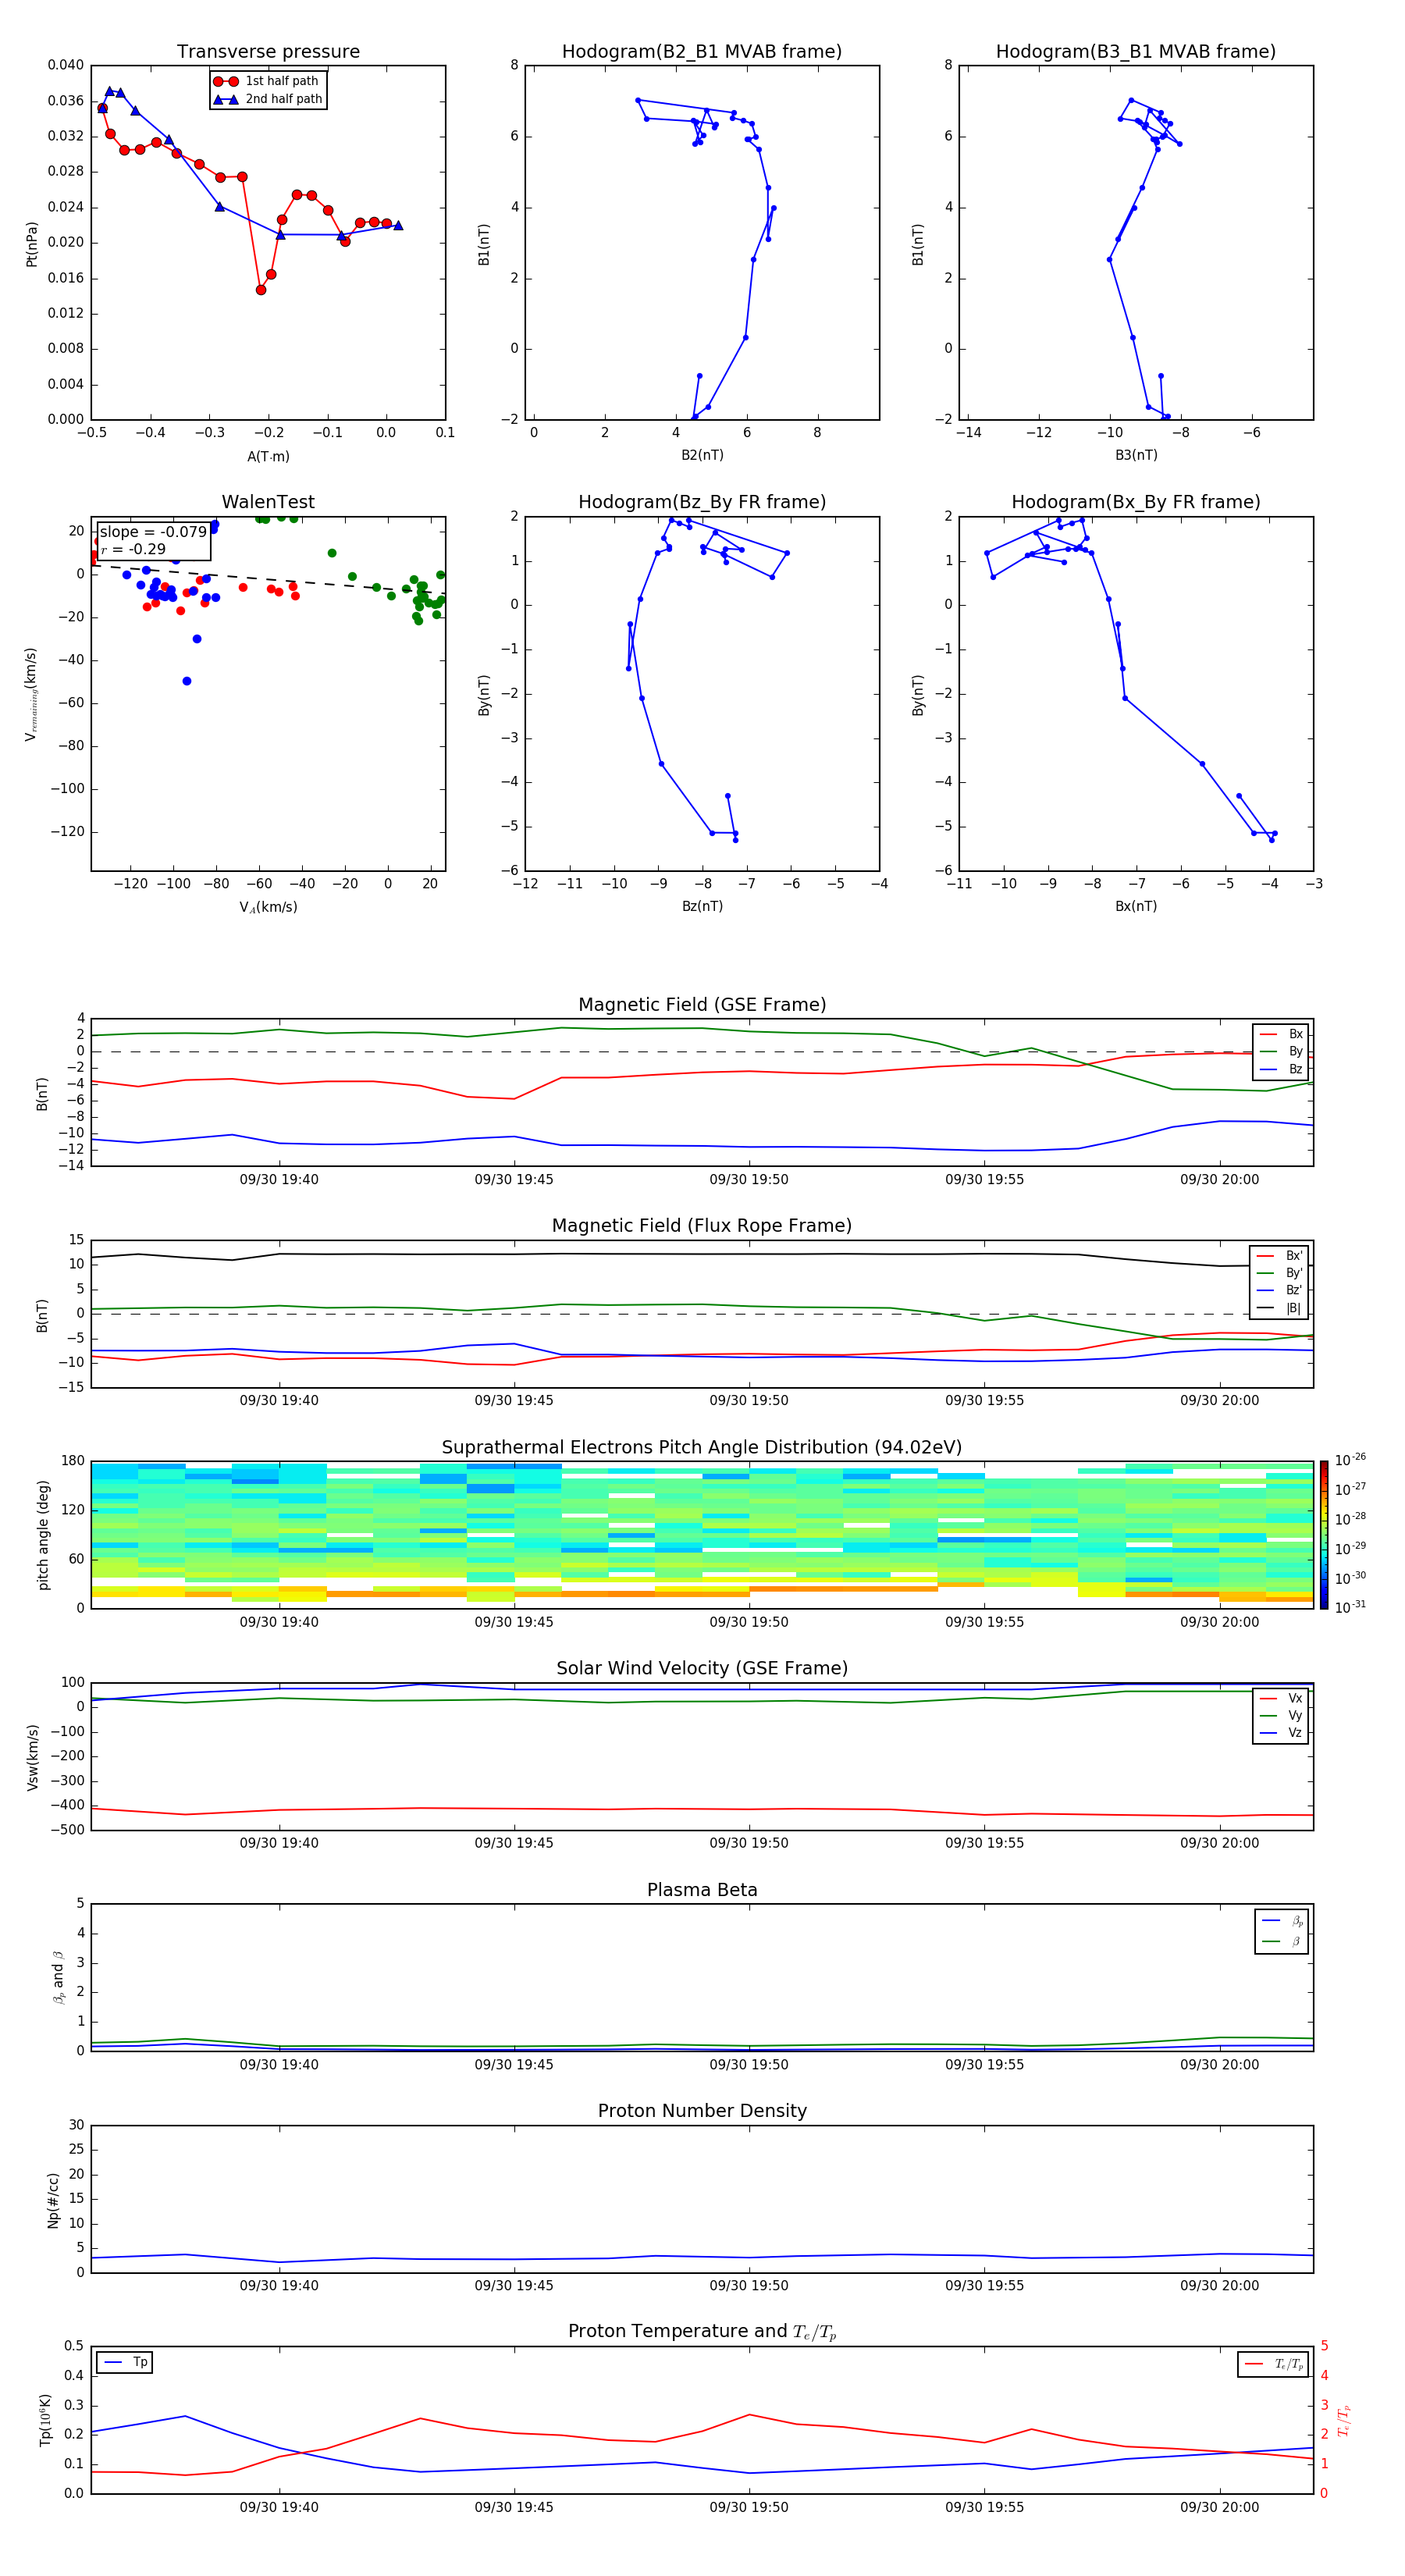Click 'Hodogram(B3_B1 MVAB frame)' title
Image resolution: width=1405 pixels, height=2576 pixels.
tap(1136, 52)
